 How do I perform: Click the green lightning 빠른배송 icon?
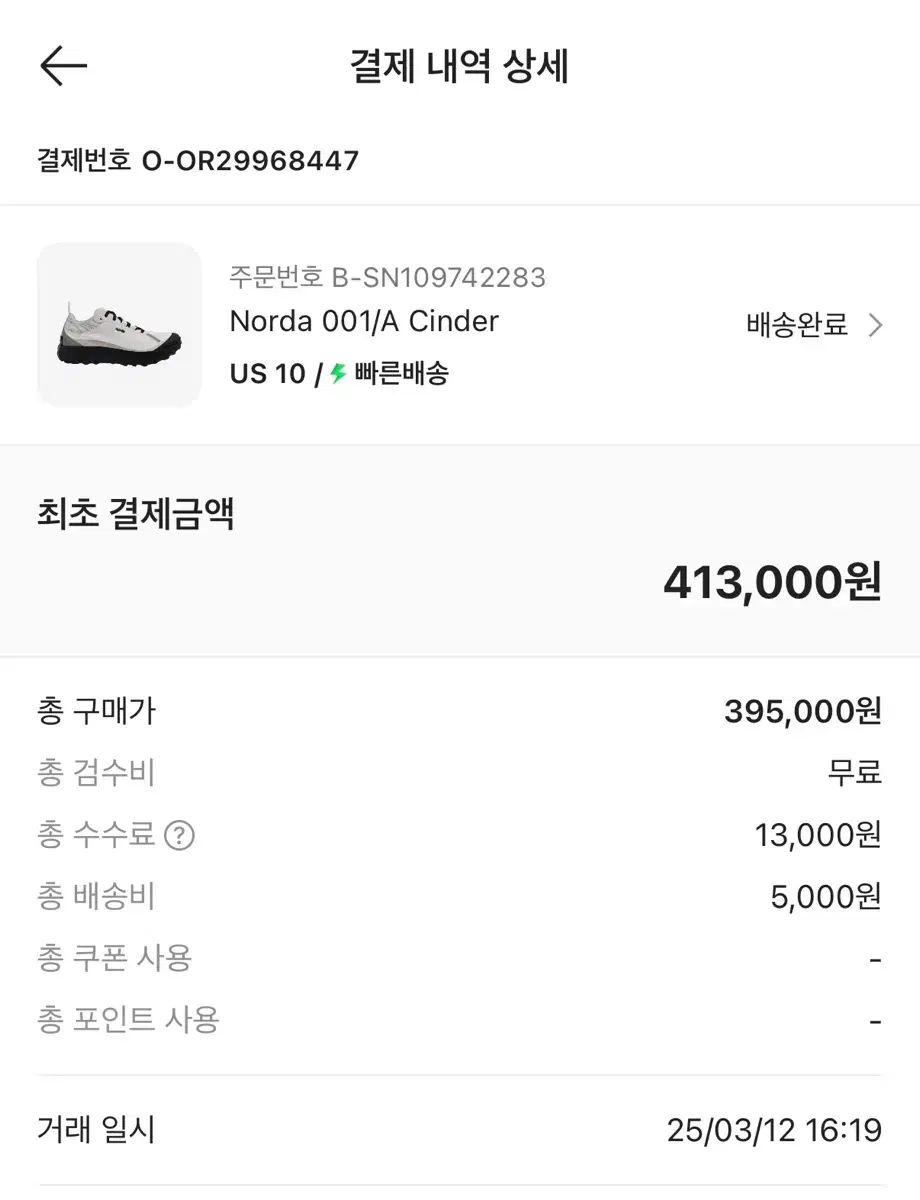pos(338,374)
